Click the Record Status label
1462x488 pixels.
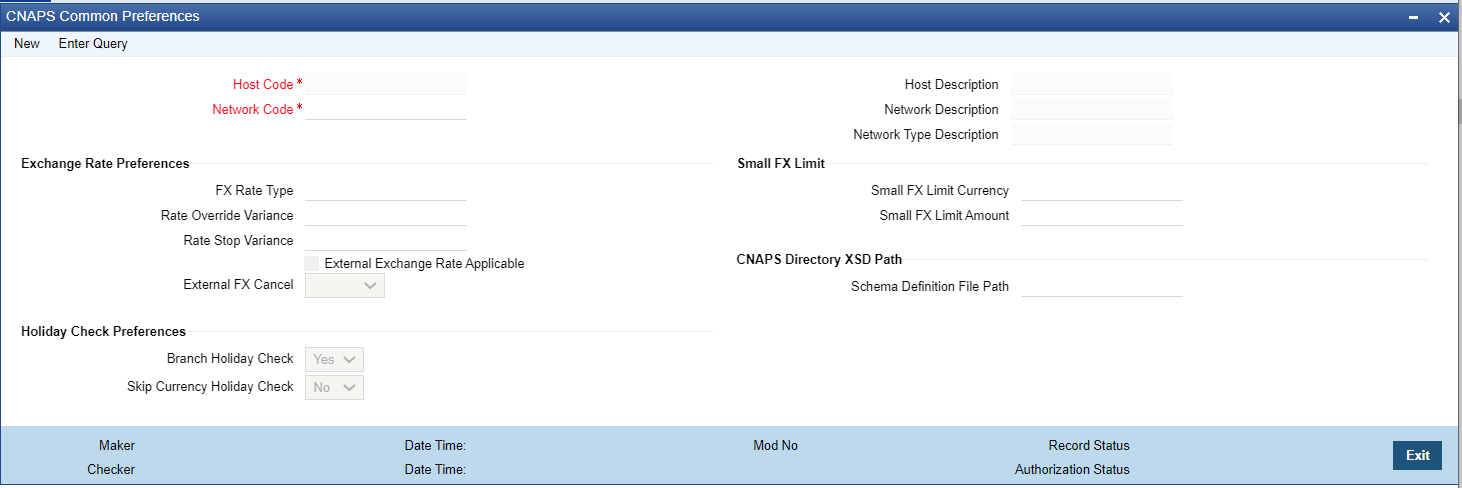point(1089,445)
